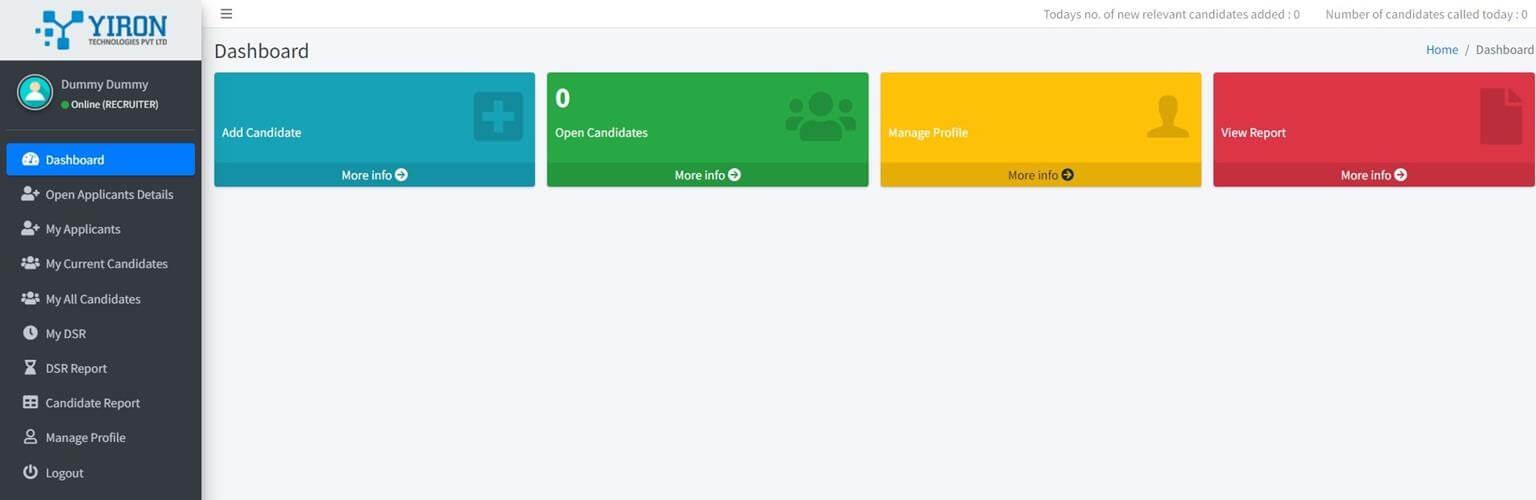The height and width of the screenshot is (500, 1536).
Task: Click the group icon on Open Candidates card
Action: point(820,117)
